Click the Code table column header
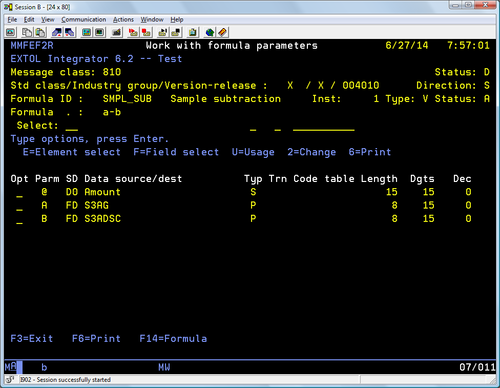This screenshot has height=388, width=500. (324, 179)
